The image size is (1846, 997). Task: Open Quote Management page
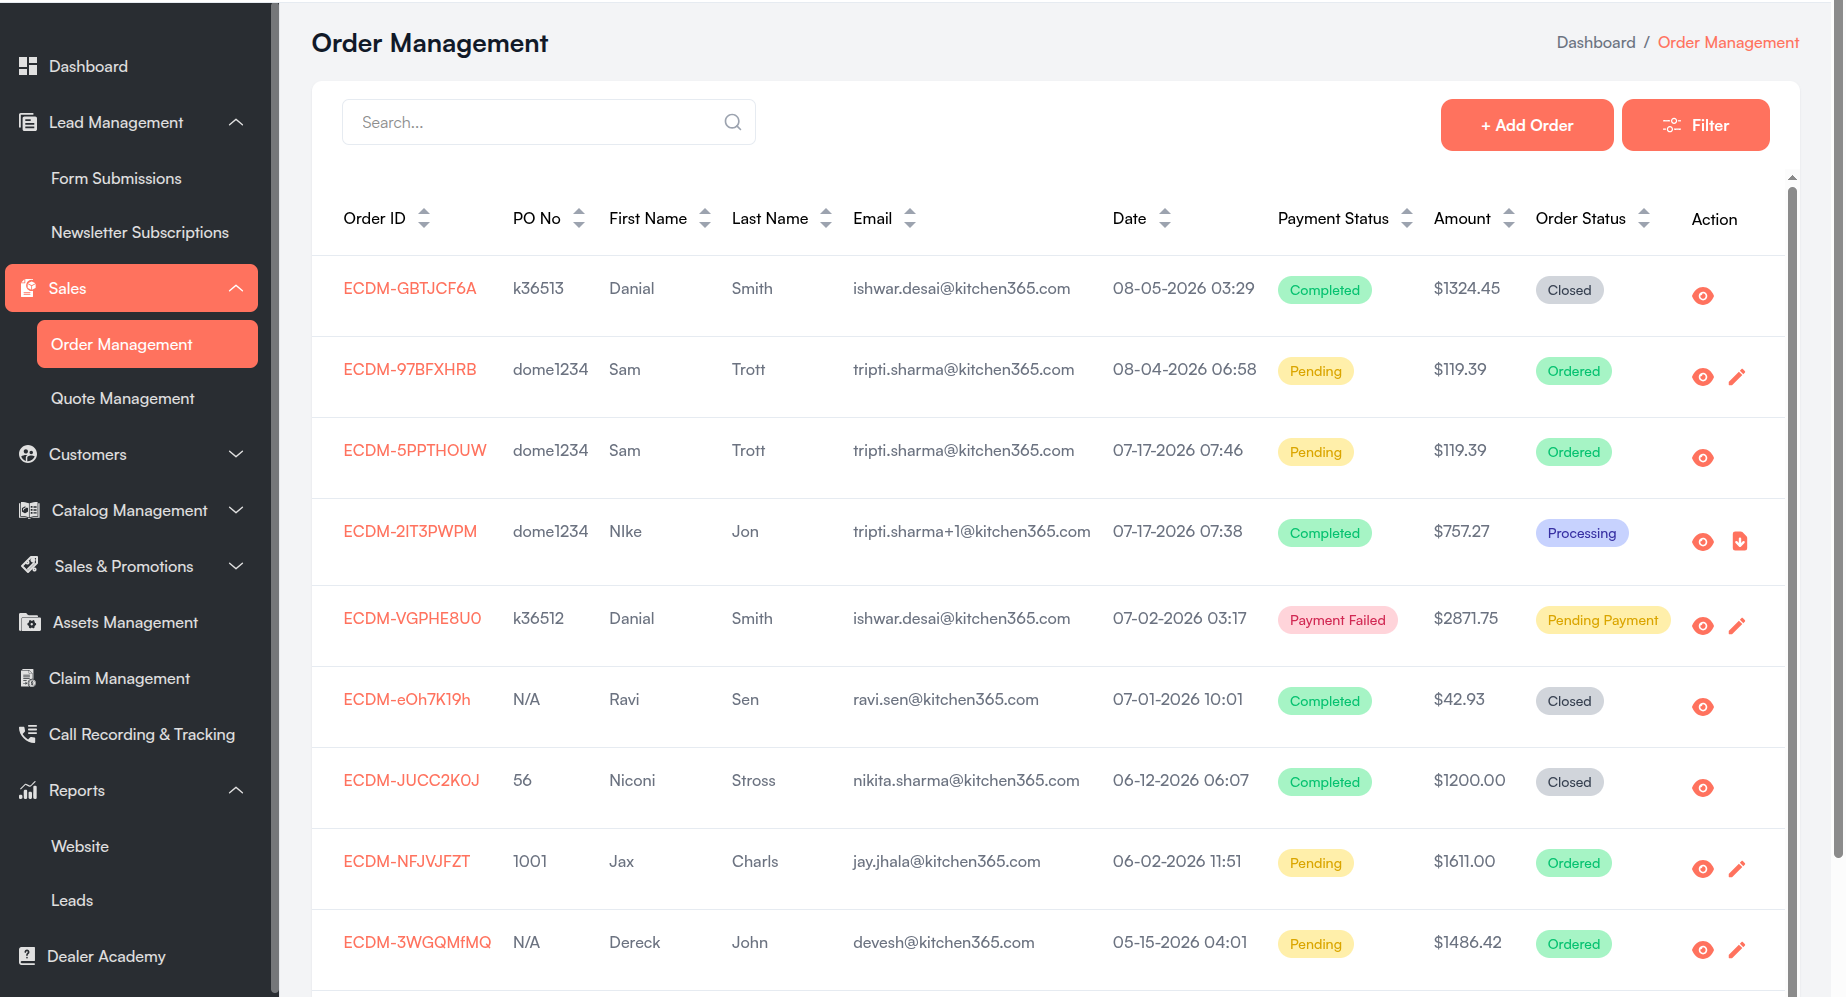(x=123, y=398)
